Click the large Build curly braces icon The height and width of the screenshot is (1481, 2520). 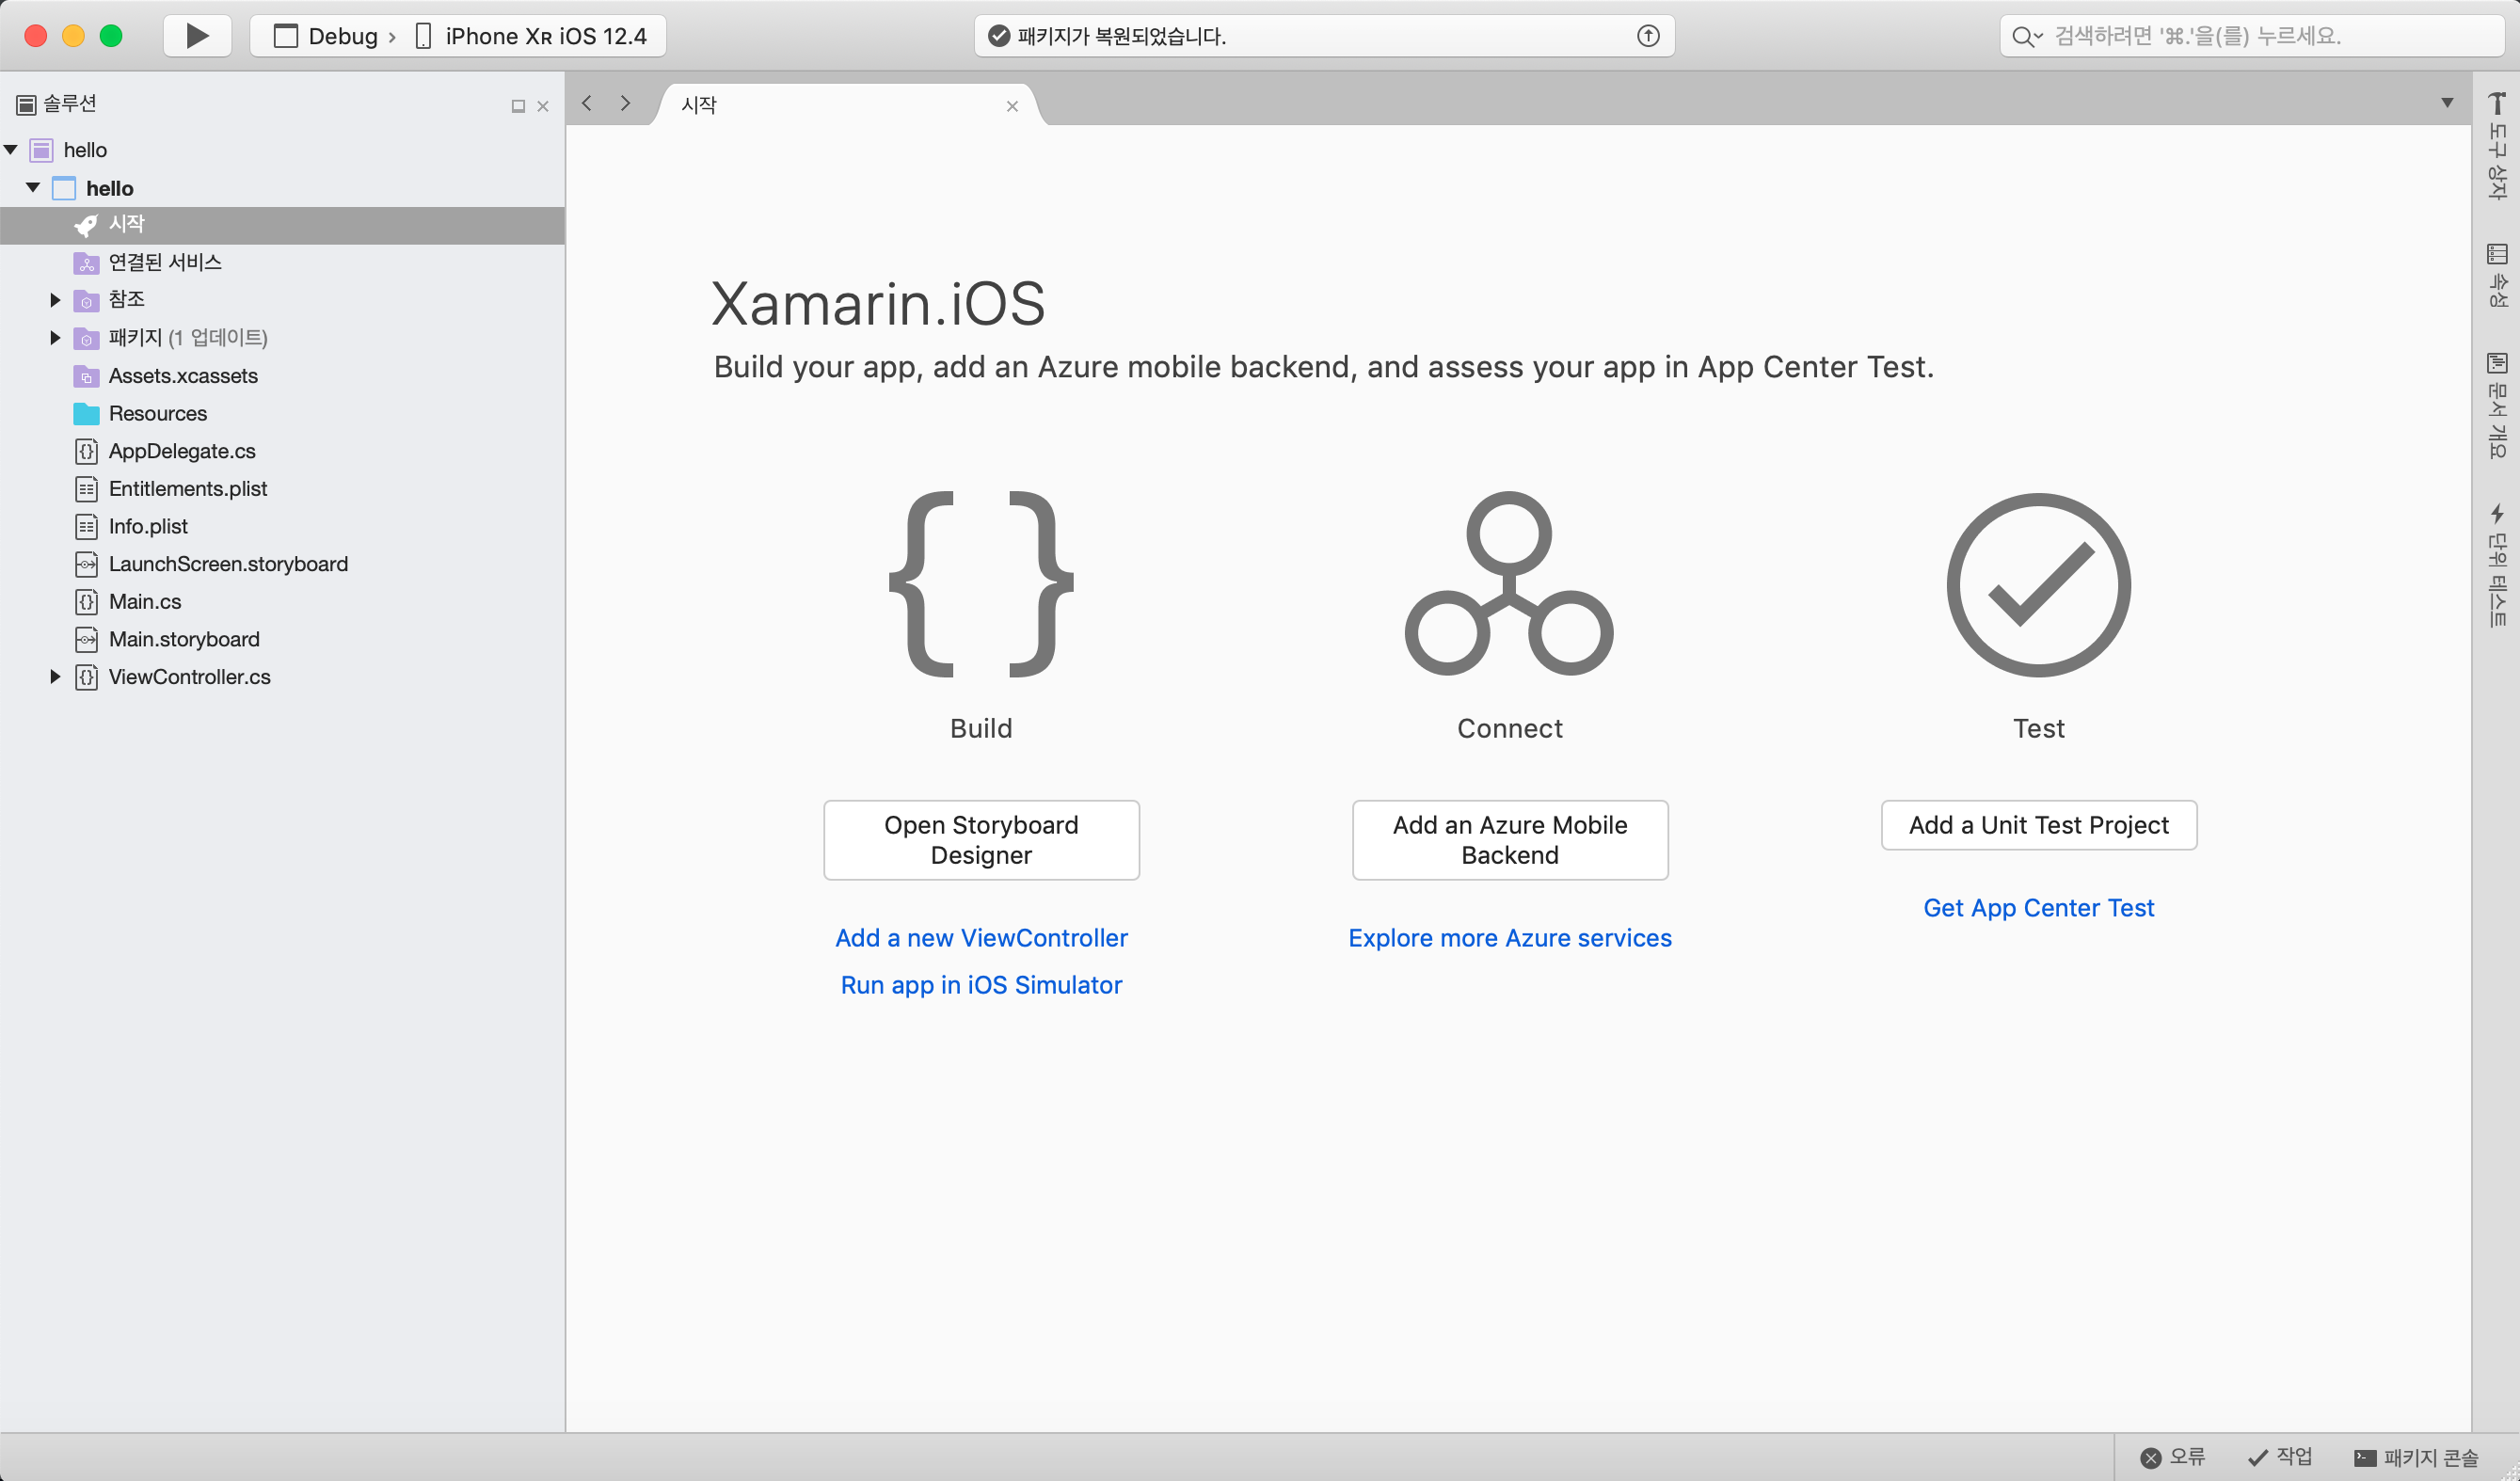pyautogui.click(x=981, y=585)
